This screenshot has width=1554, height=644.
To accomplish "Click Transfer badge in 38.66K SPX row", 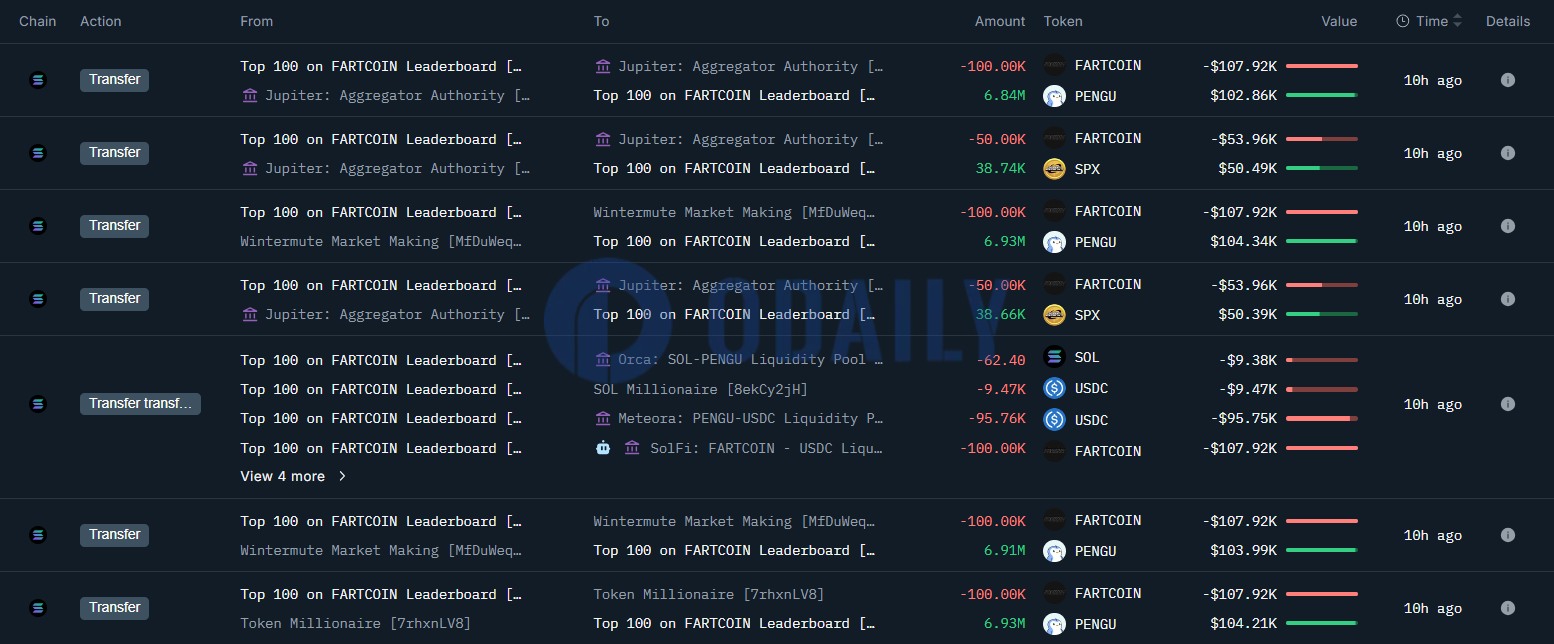I will (x=114, y=299).
